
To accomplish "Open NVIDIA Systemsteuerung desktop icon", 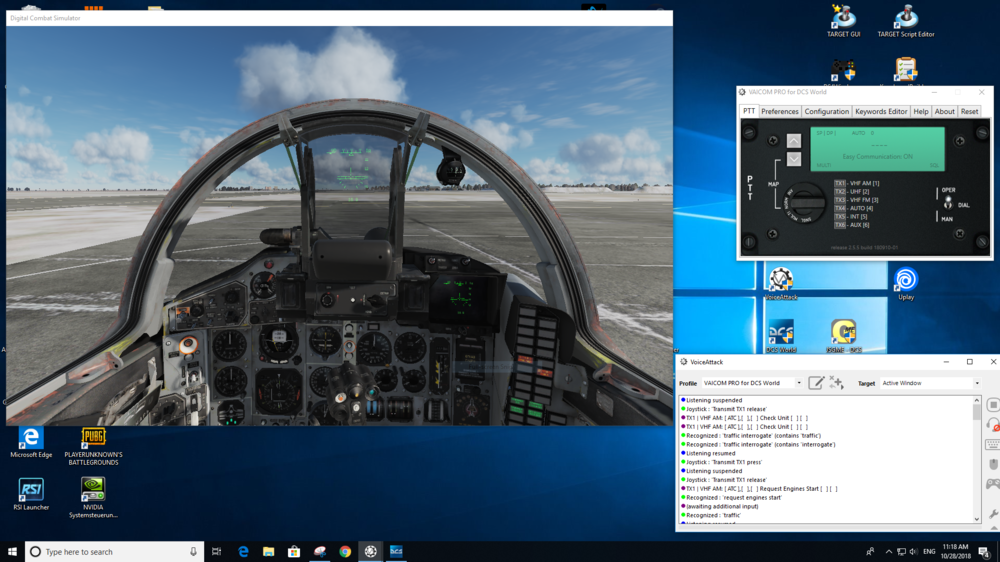I will click(x=93, y=498).
